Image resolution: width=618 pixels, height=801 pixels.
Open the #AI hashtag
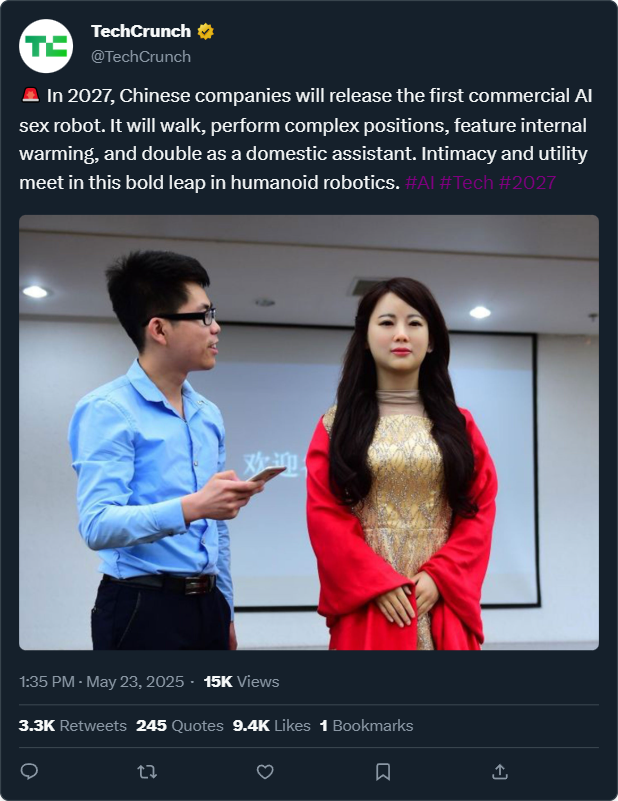(x=419, y=182)
